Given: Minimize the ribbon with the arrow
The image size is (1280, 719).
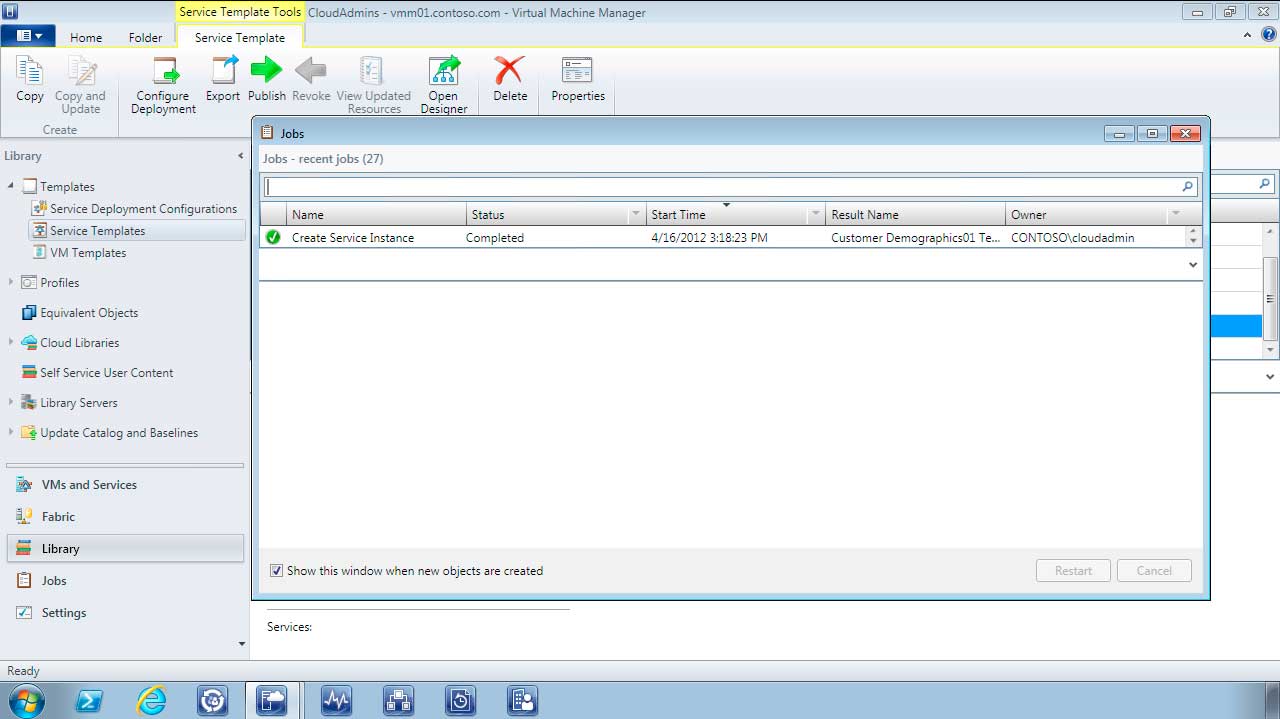Looking at the screenshot, I should (x=1247, y=34).
